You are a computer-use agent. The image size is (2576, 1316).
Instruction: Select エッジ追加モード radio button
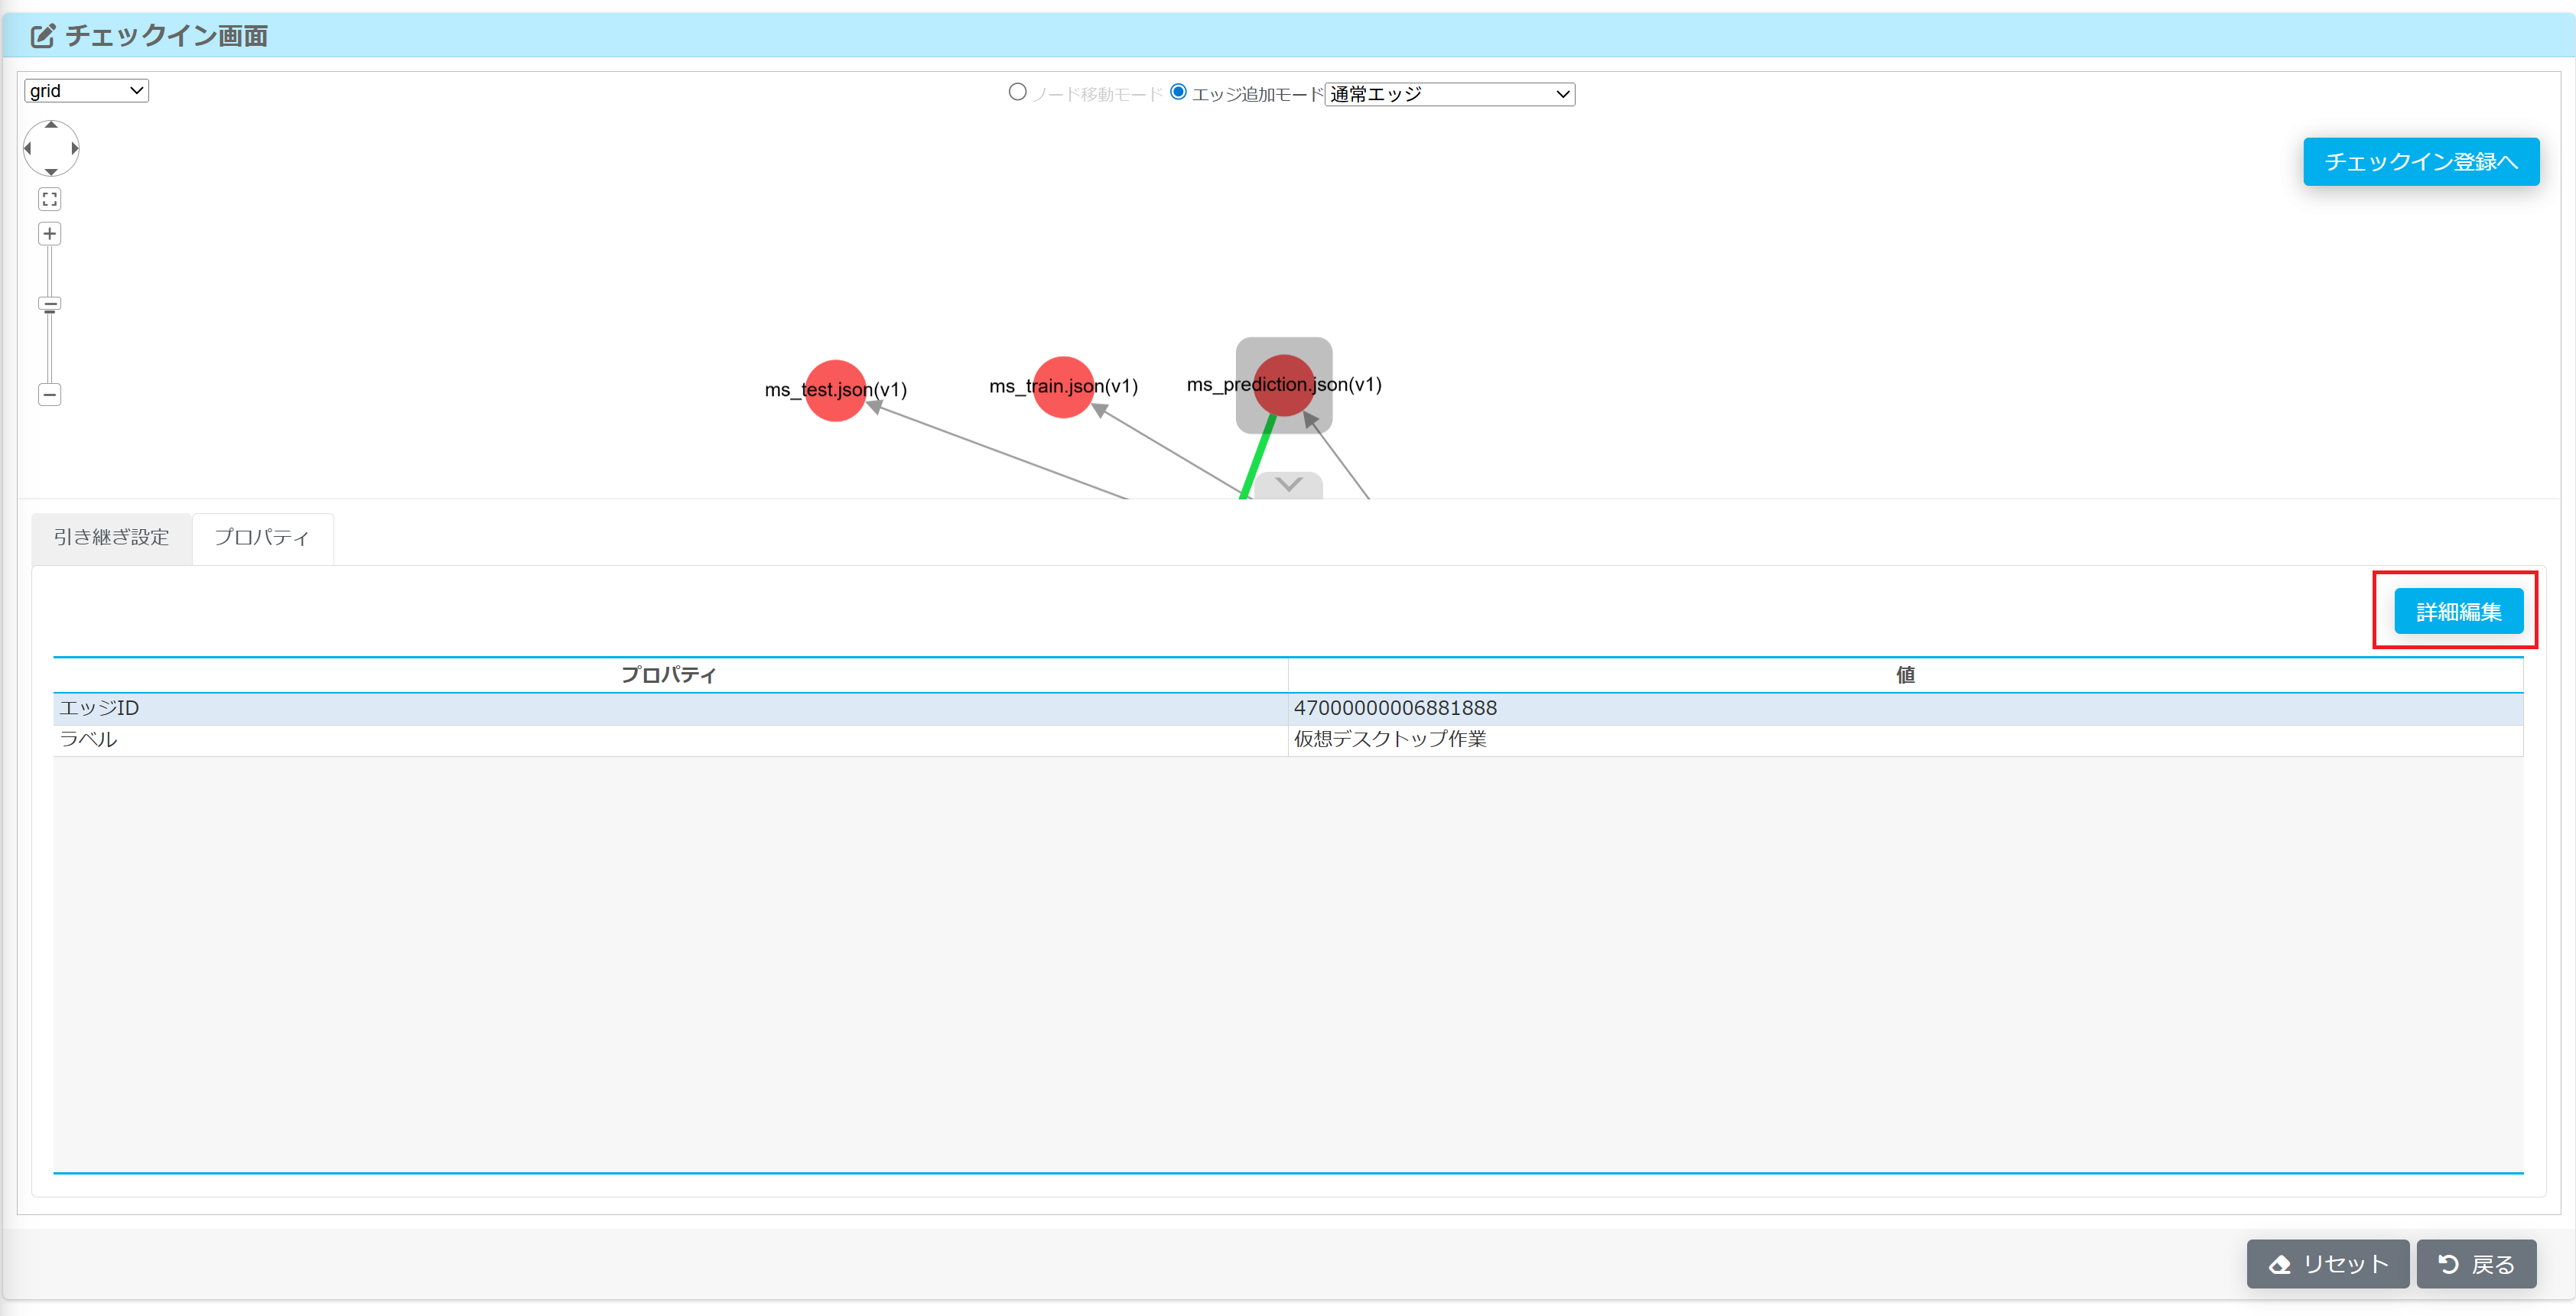pos(1178,92)
